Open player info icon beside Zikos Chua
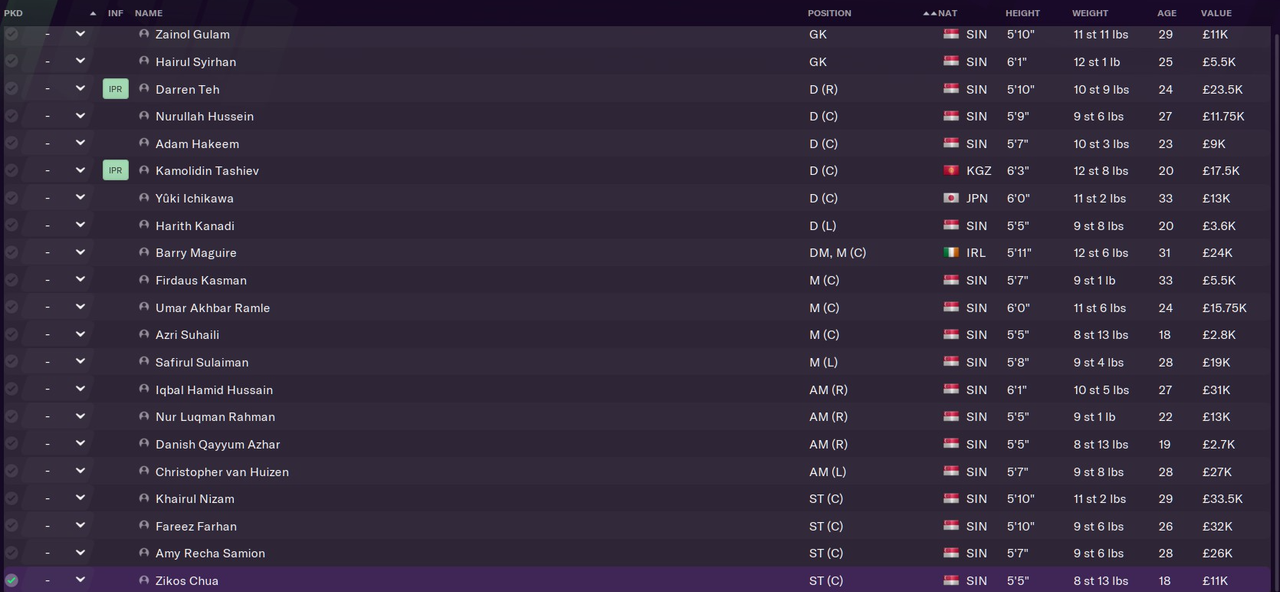 [x=144, y=580]
